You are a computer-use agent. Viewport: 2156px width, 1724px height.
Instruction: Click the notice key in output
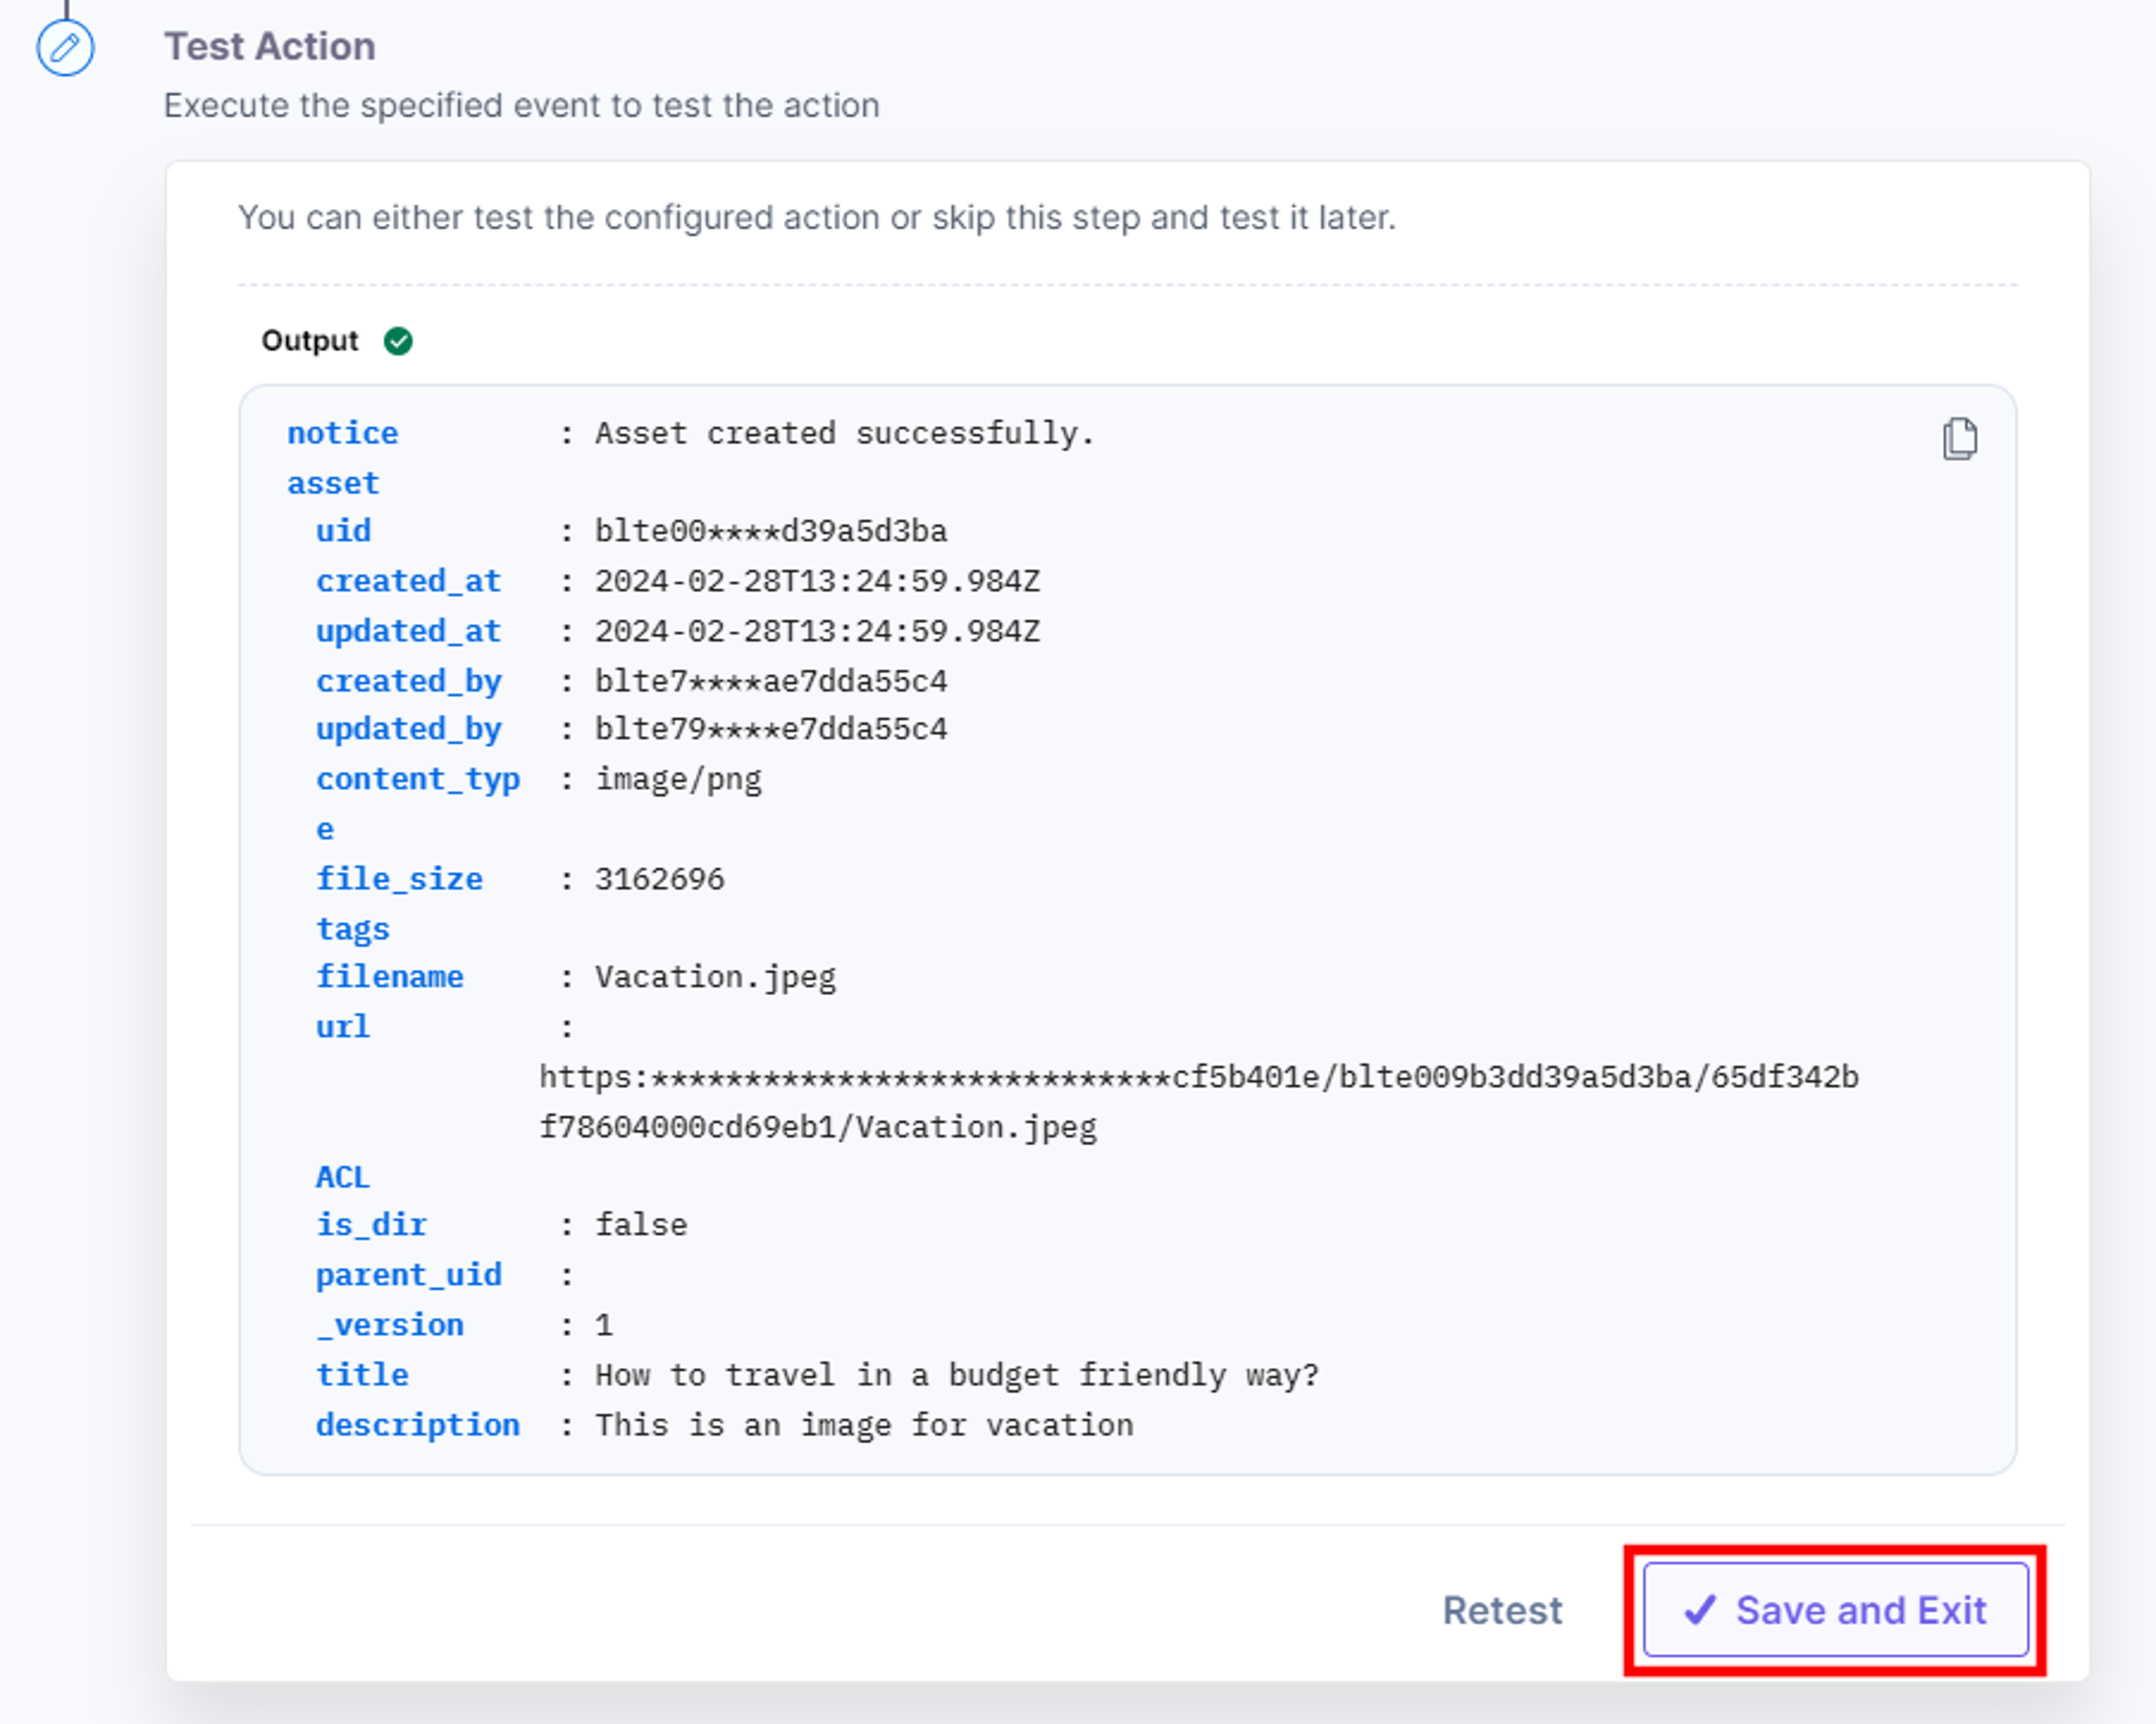click(x=343, y=433)
